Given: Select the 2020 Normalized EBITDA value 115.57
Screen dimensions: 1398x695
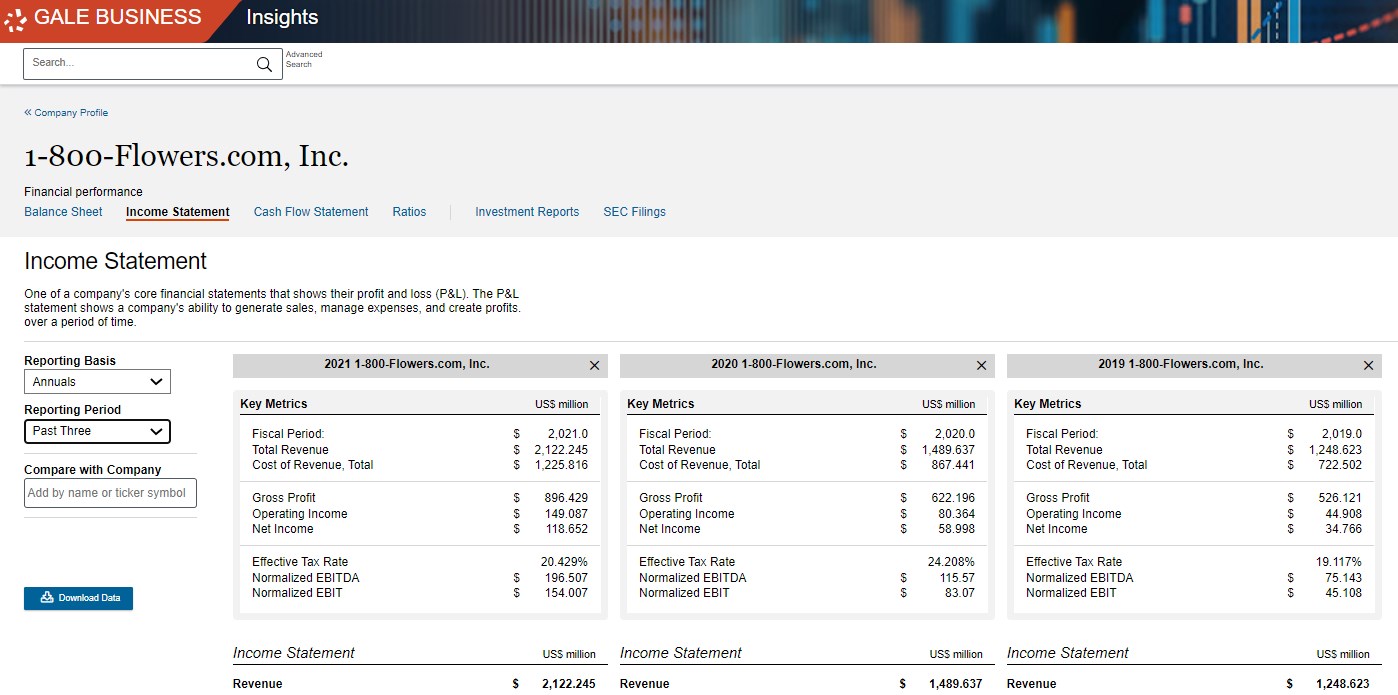Looking at the screenshot, I should pos(959,578).
